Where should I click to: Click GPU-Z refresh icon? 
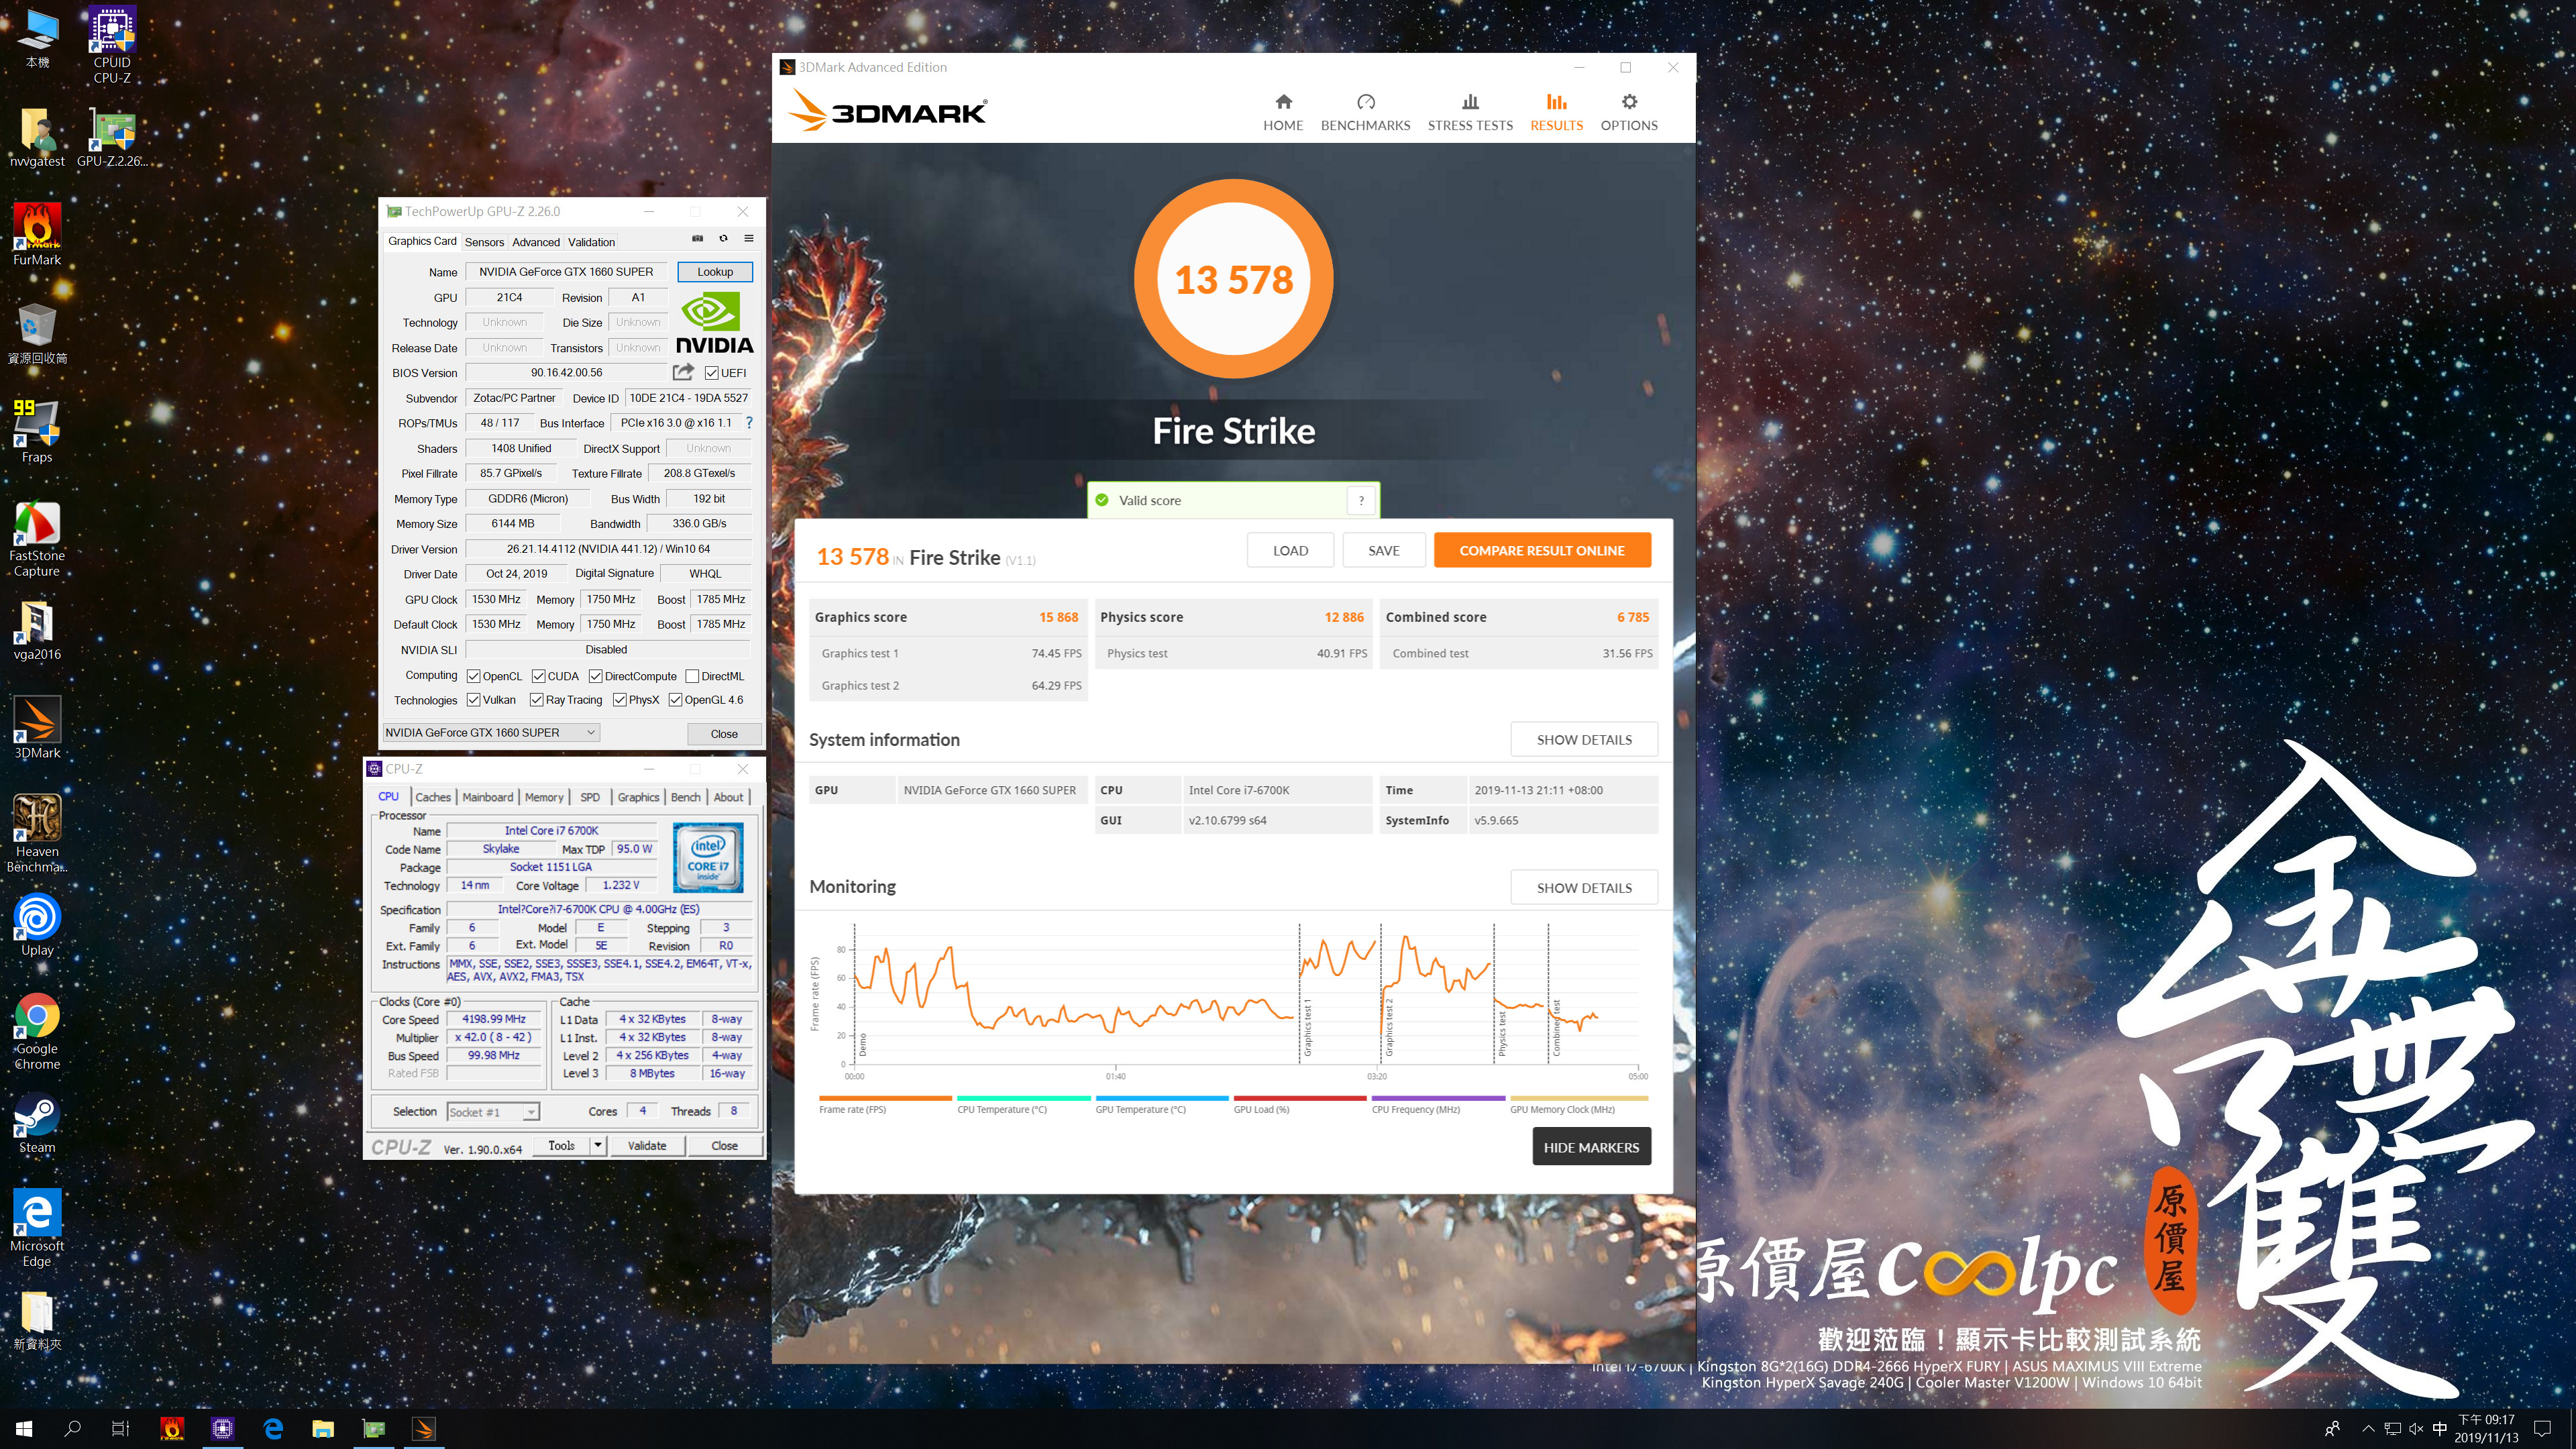tap(723, 239)
